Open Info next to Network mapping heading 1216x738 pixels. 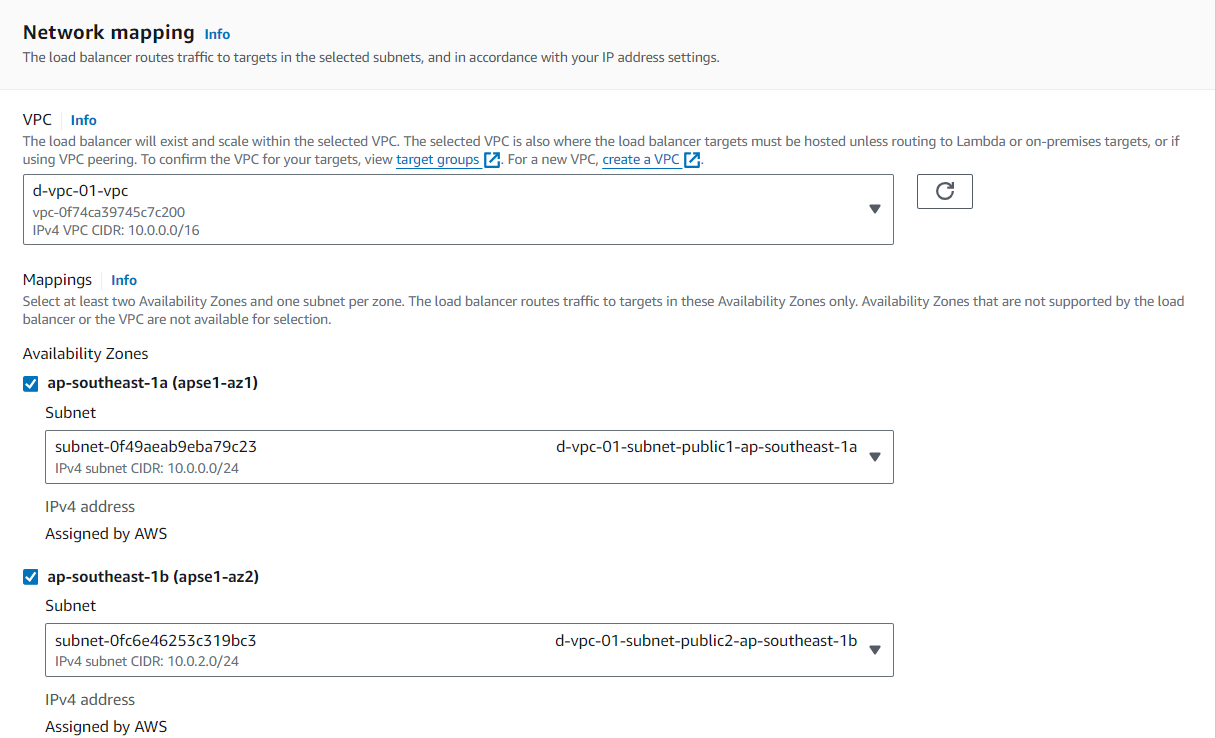[217, 34]
